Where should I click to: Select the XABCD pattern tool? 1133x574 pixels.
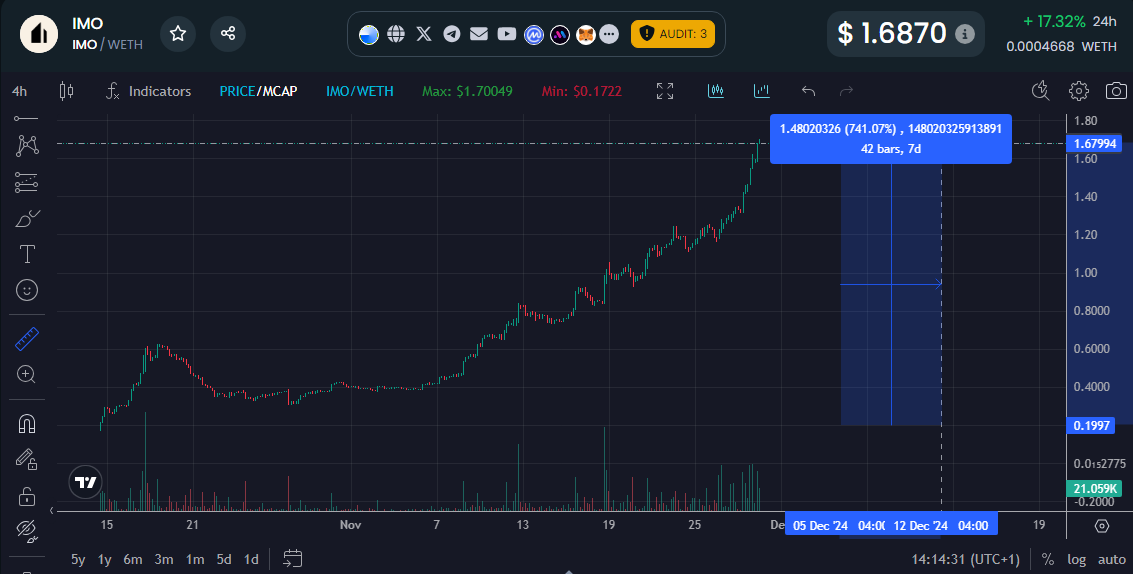[x=27, y=145]
